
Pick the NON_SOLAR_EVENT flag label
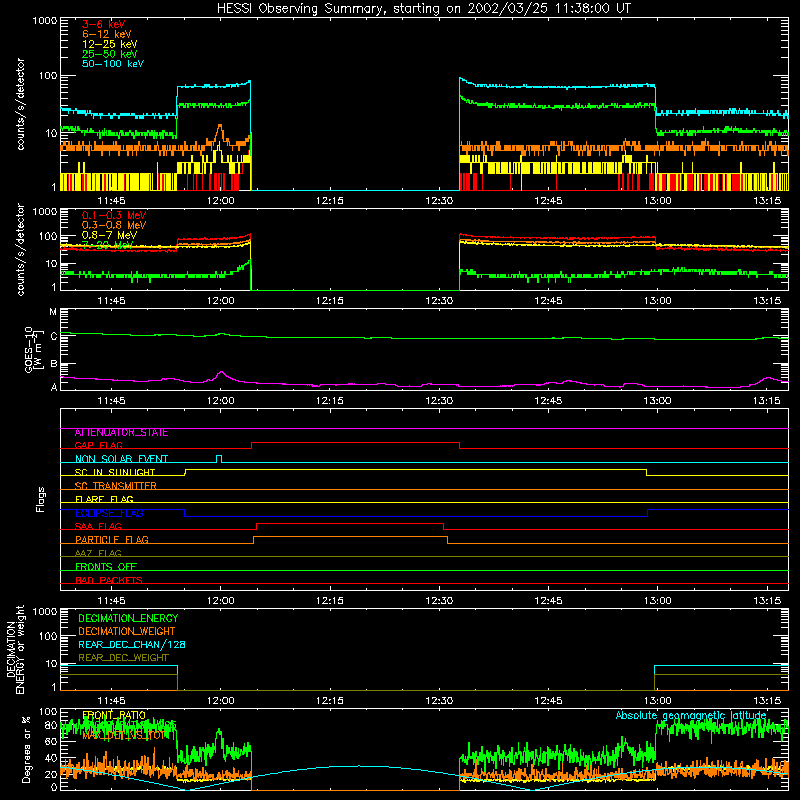[x=121, y=459]
